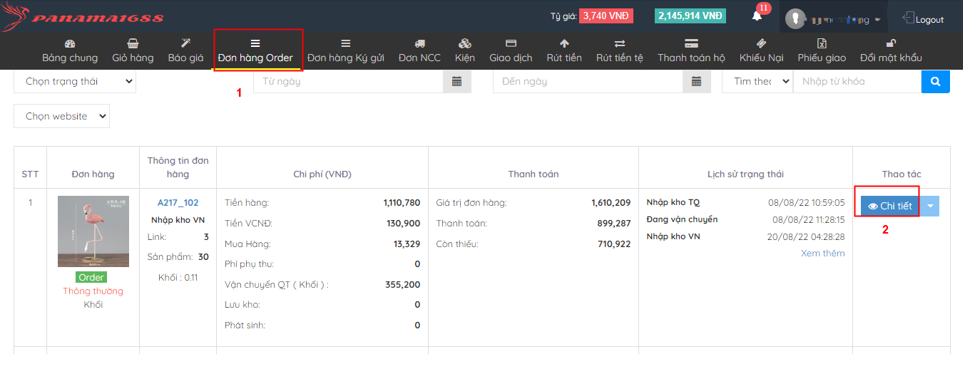Click the green Order label
This screenshot has width=963, height=378.
pos(92,277)
